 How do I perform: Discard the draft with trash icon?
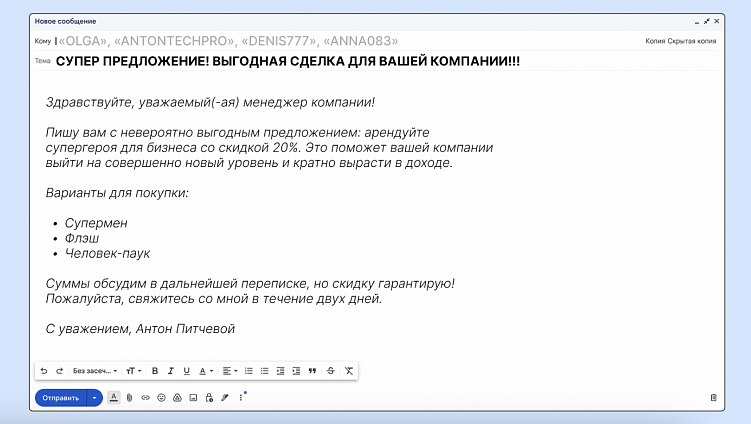(714, 397)
